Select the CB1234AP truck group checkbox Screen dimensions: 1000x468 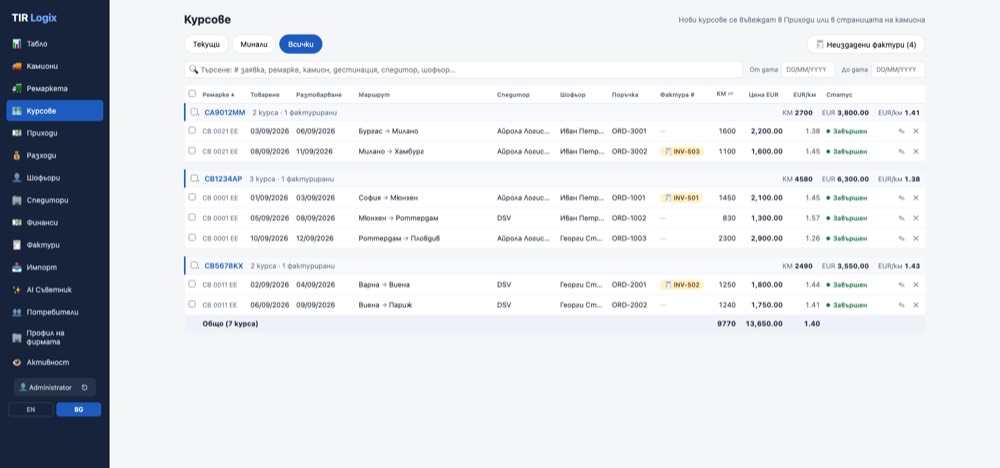(195, 179)
